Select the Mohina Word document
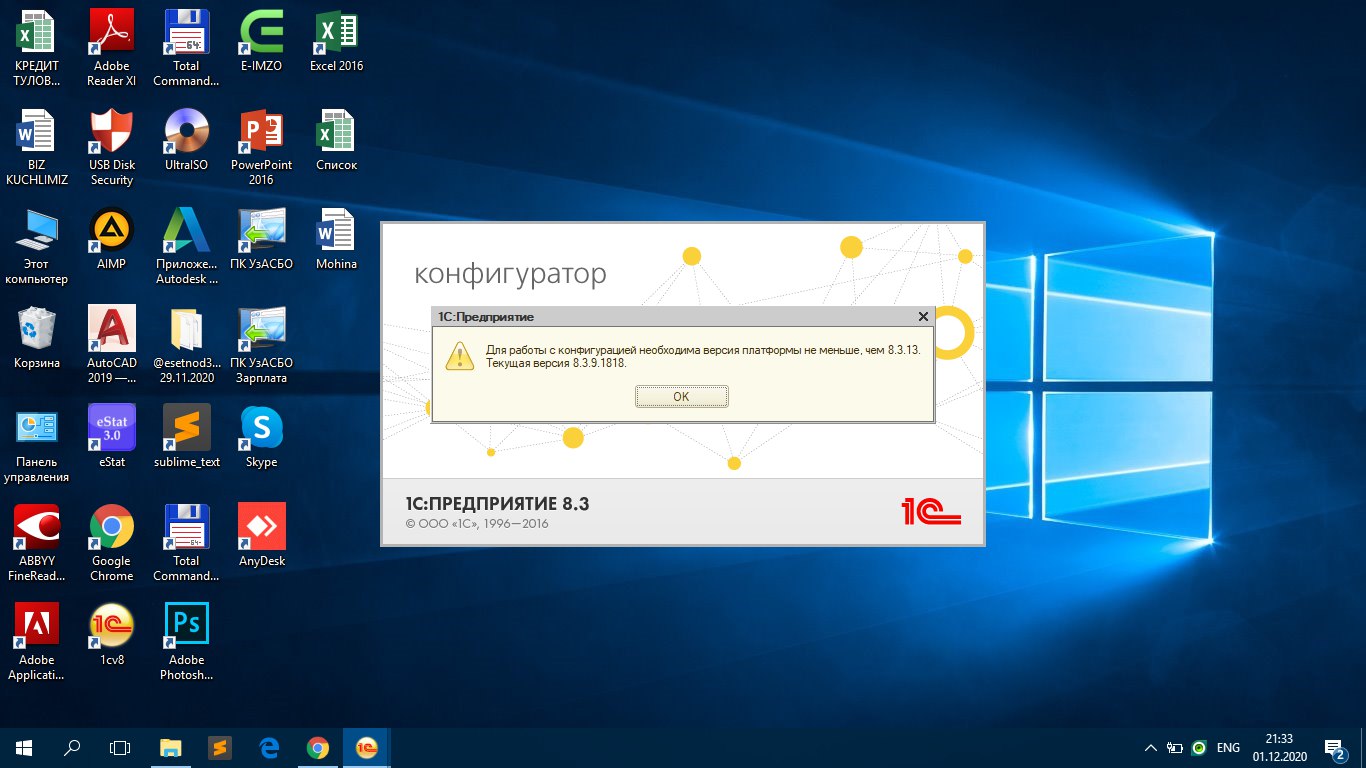This screenshot has width=1366, height=768. [336, 239]
